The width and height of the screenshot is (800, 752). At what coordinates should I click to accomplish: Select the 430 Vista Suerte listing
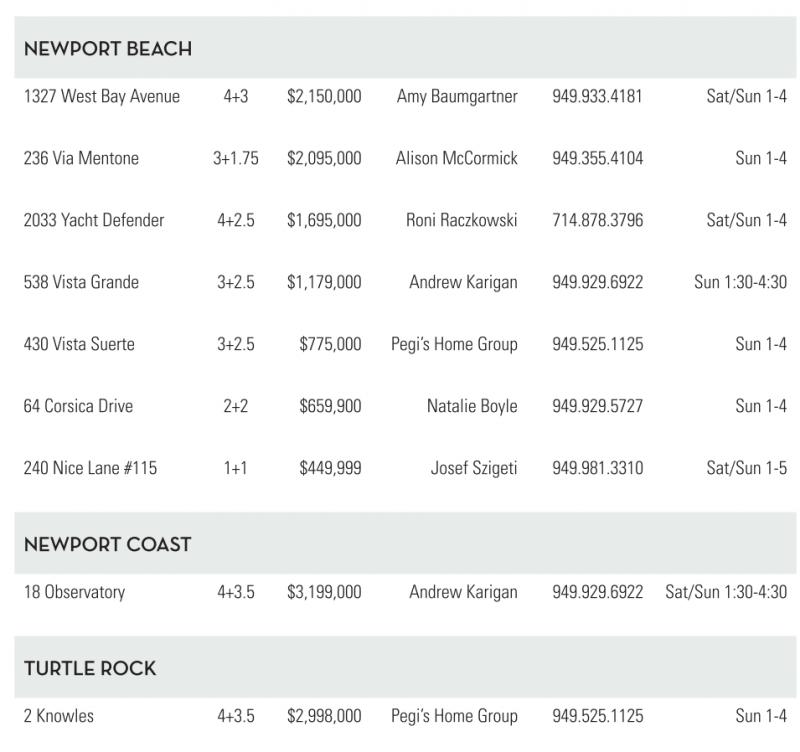point(79,345)
